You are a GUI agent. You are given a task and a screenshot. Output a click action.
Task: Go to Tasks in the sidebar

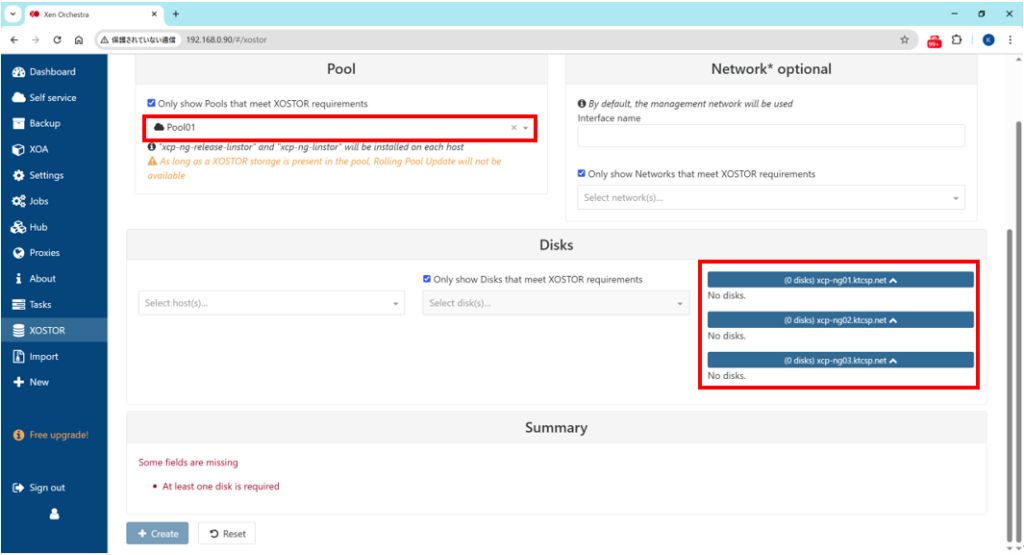[40, 305]
